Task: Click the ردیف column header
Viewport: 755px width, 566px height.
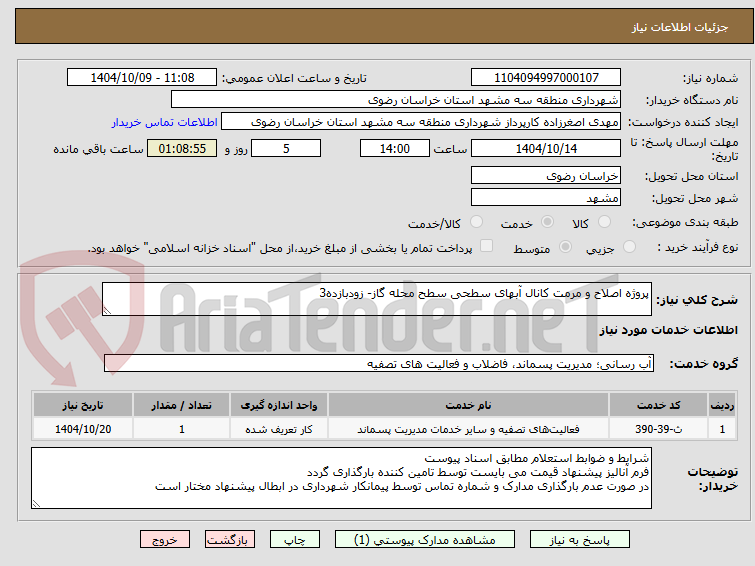Action: pyautogui.click(x=722, y=405)
